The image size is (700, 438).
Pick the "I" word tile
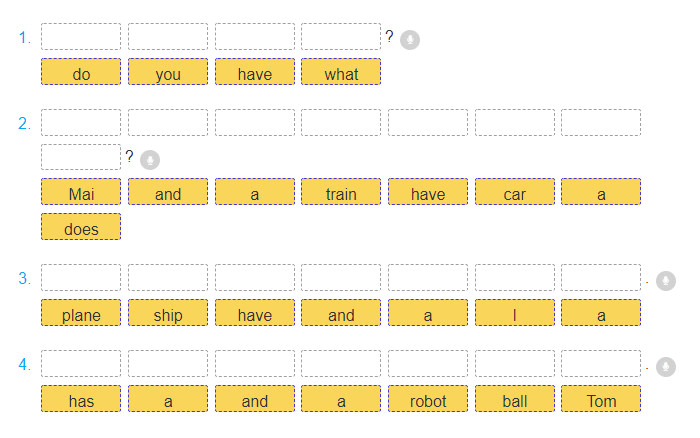pyautogui.click(x=514, y=314)
